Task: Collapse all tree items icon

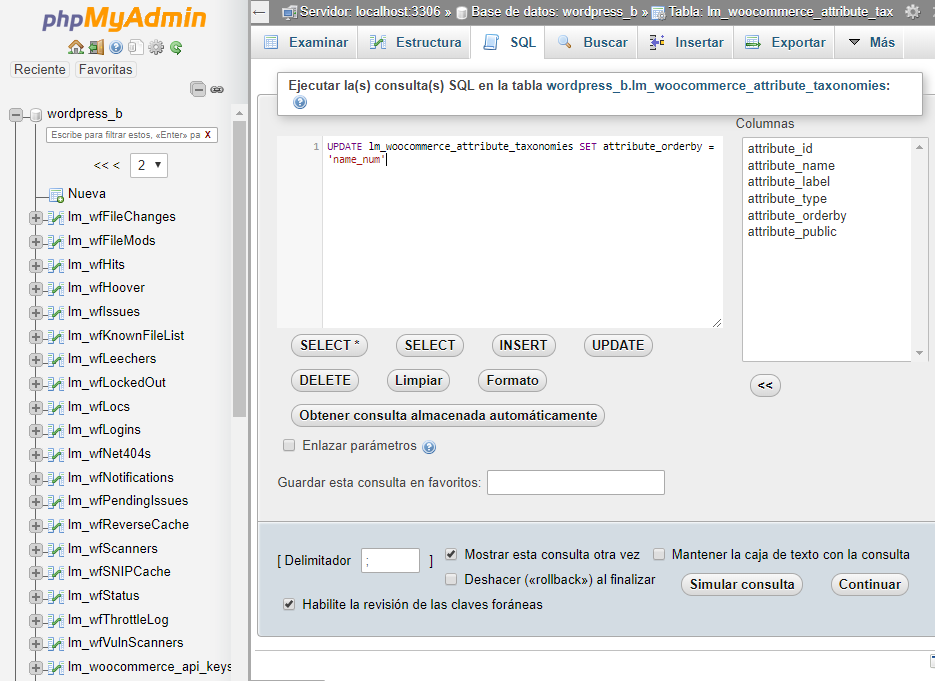Action: tap(198, 89)
